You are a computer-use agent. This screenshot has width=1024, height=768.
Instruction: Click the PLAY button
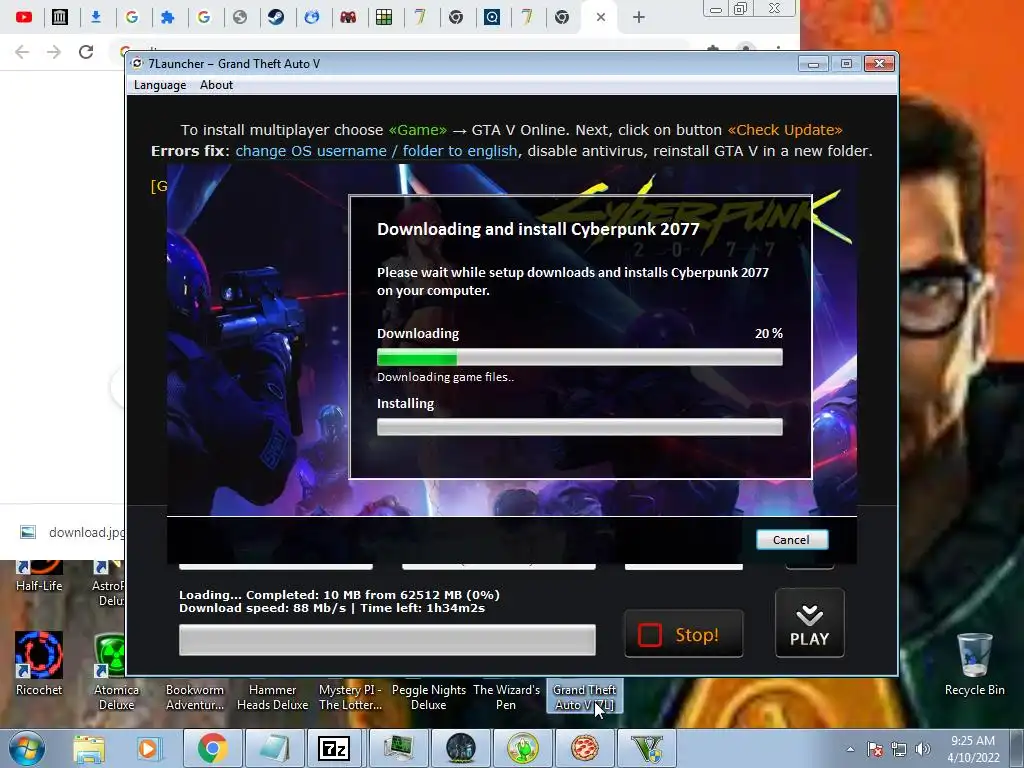point(809,623)
